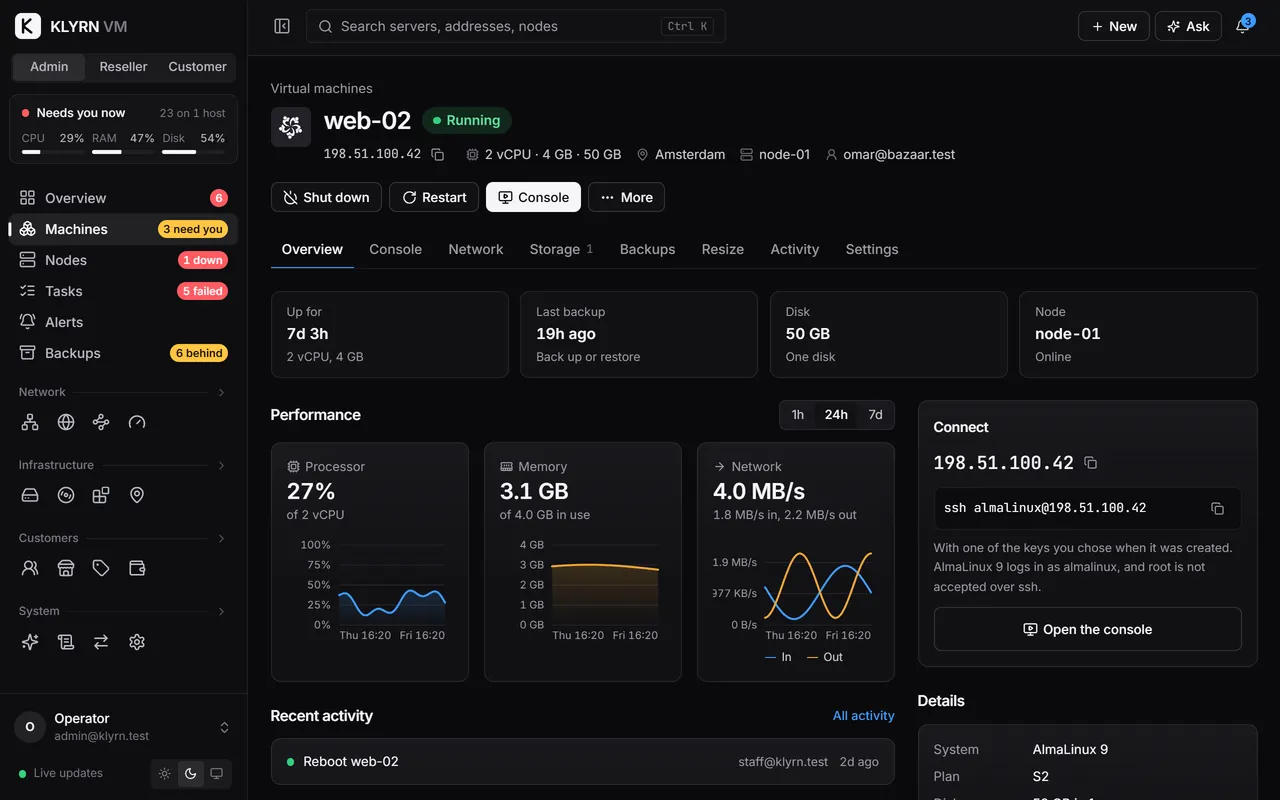Open the map pin icon under Infrastructure

[x=137, y=495]
